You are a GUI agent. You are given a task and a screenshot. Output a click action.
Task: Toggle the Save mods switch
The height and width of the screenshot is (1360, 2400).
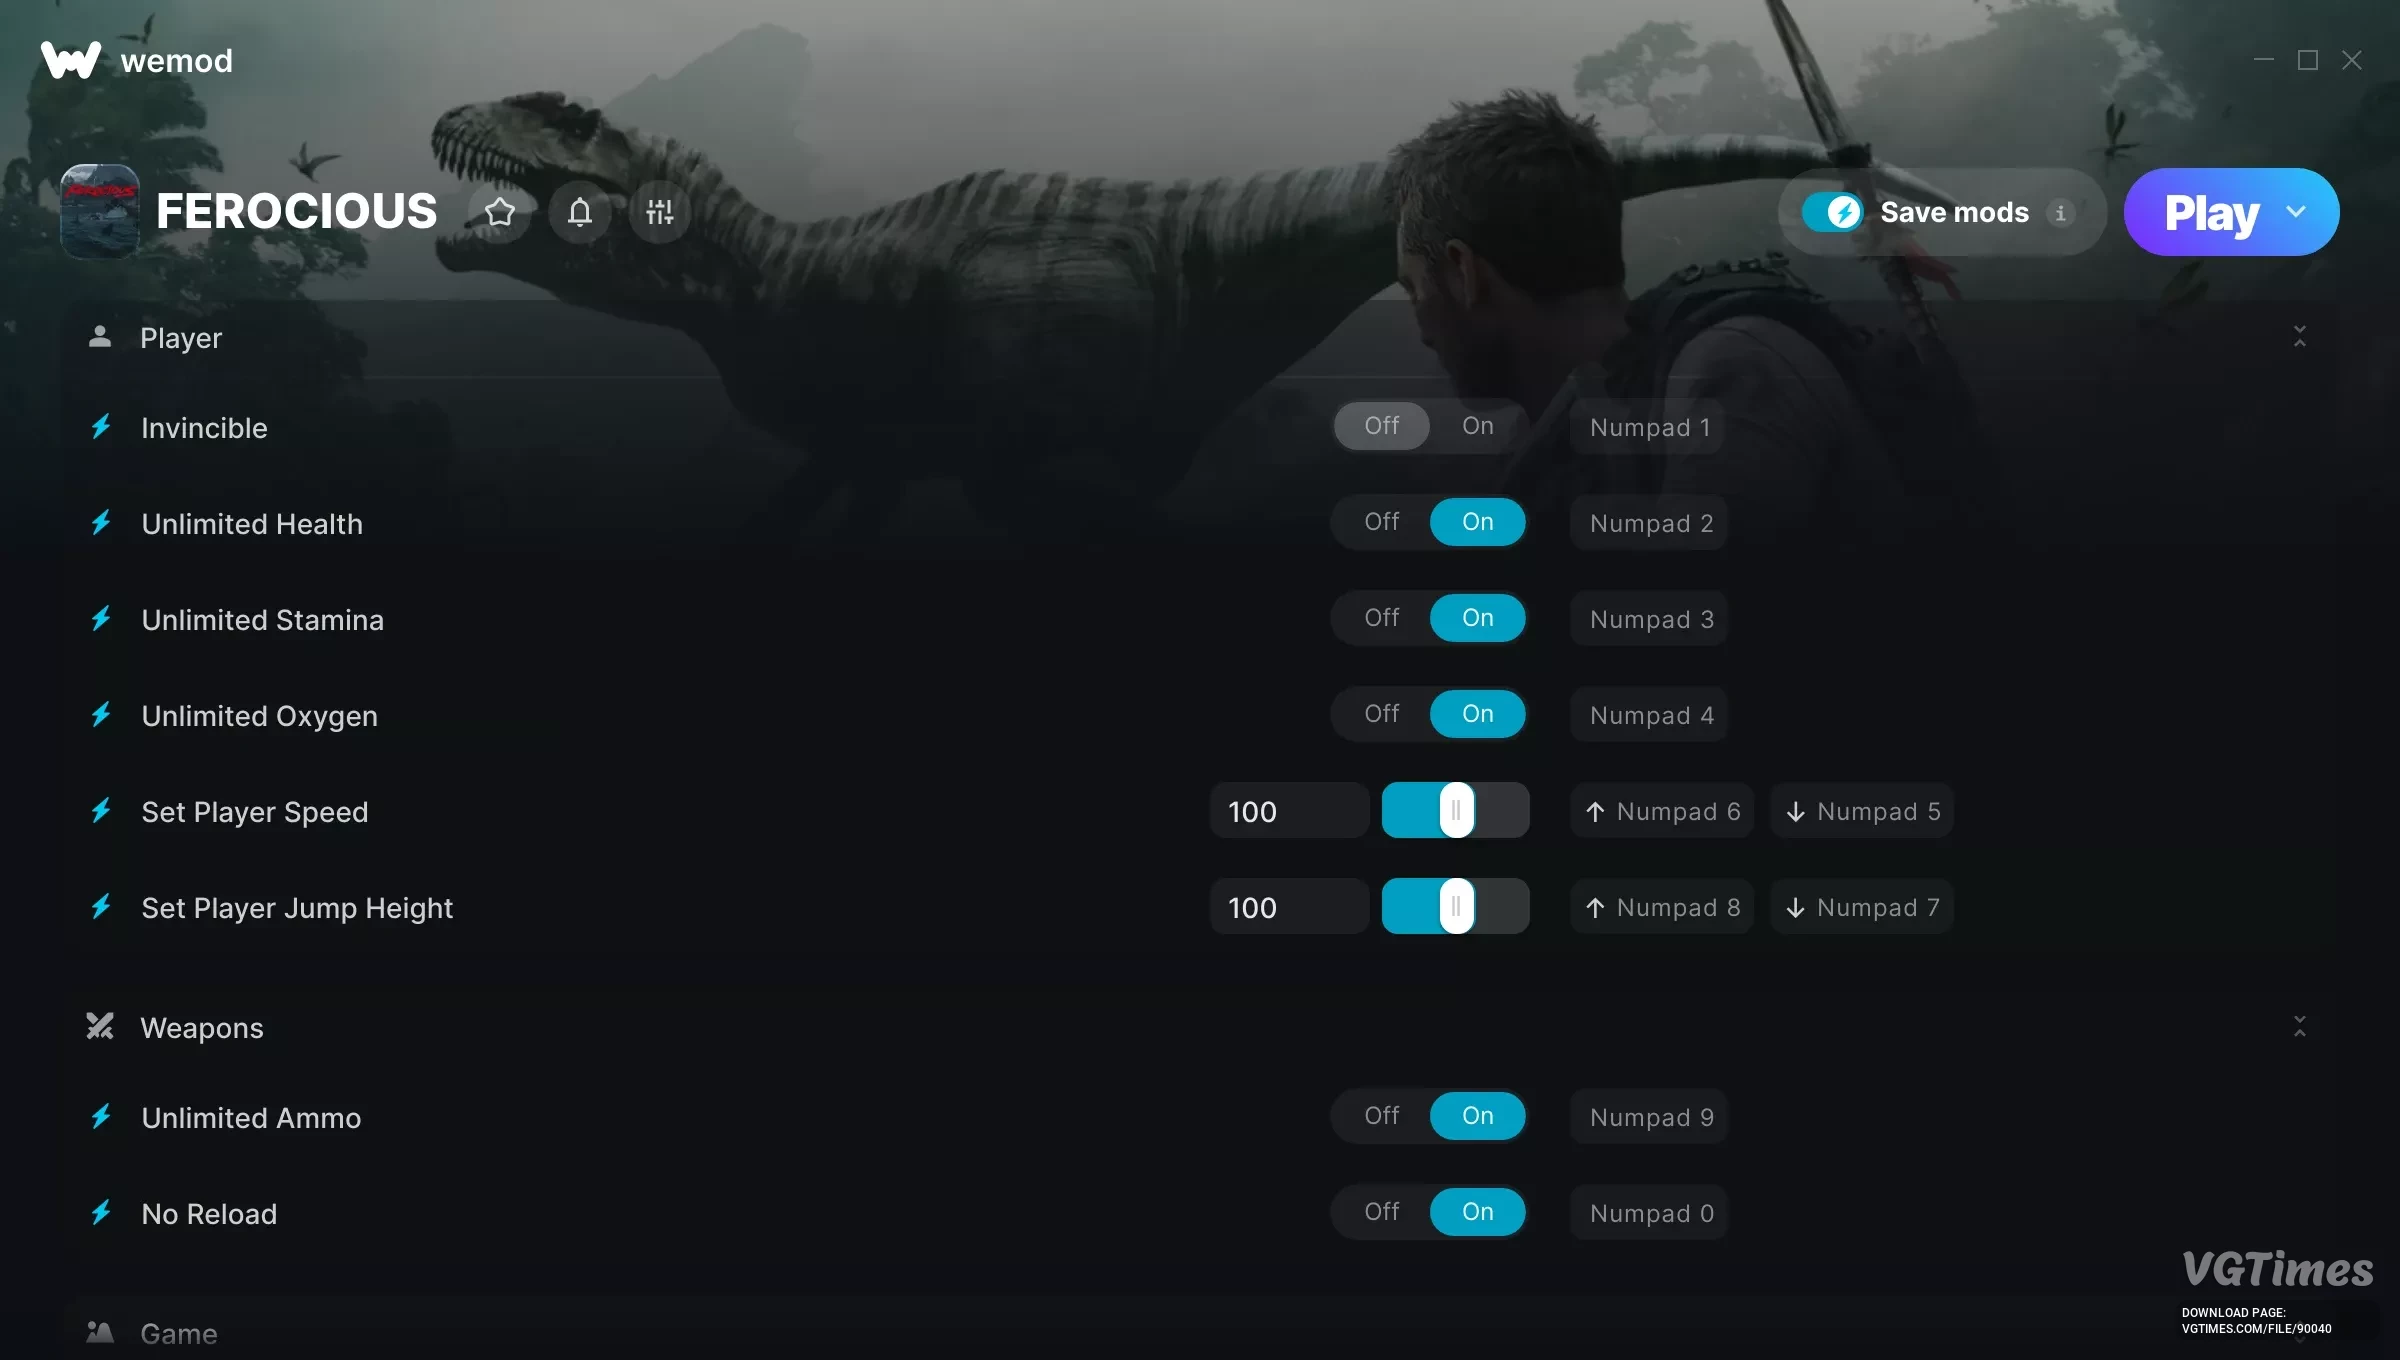[x=1832, y=212]
